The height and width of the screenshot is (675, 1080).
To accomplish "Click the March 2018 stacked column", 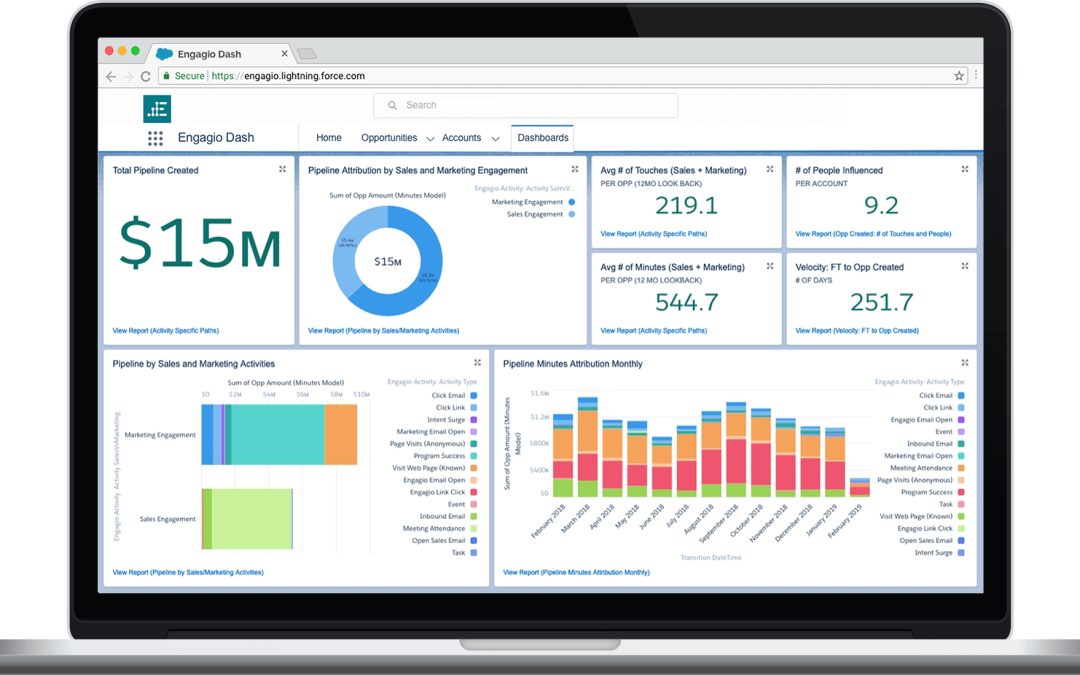I will (x=588, y=447).
